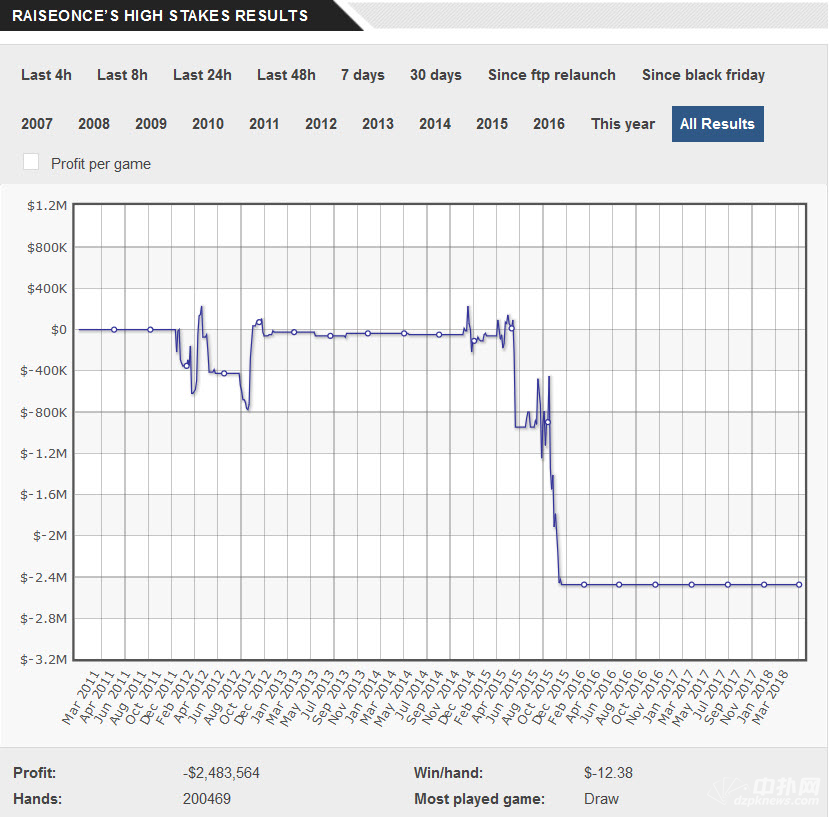The image size is (829, 817).
Task: Click the last data point on graph line
Action: click(798, 584)
